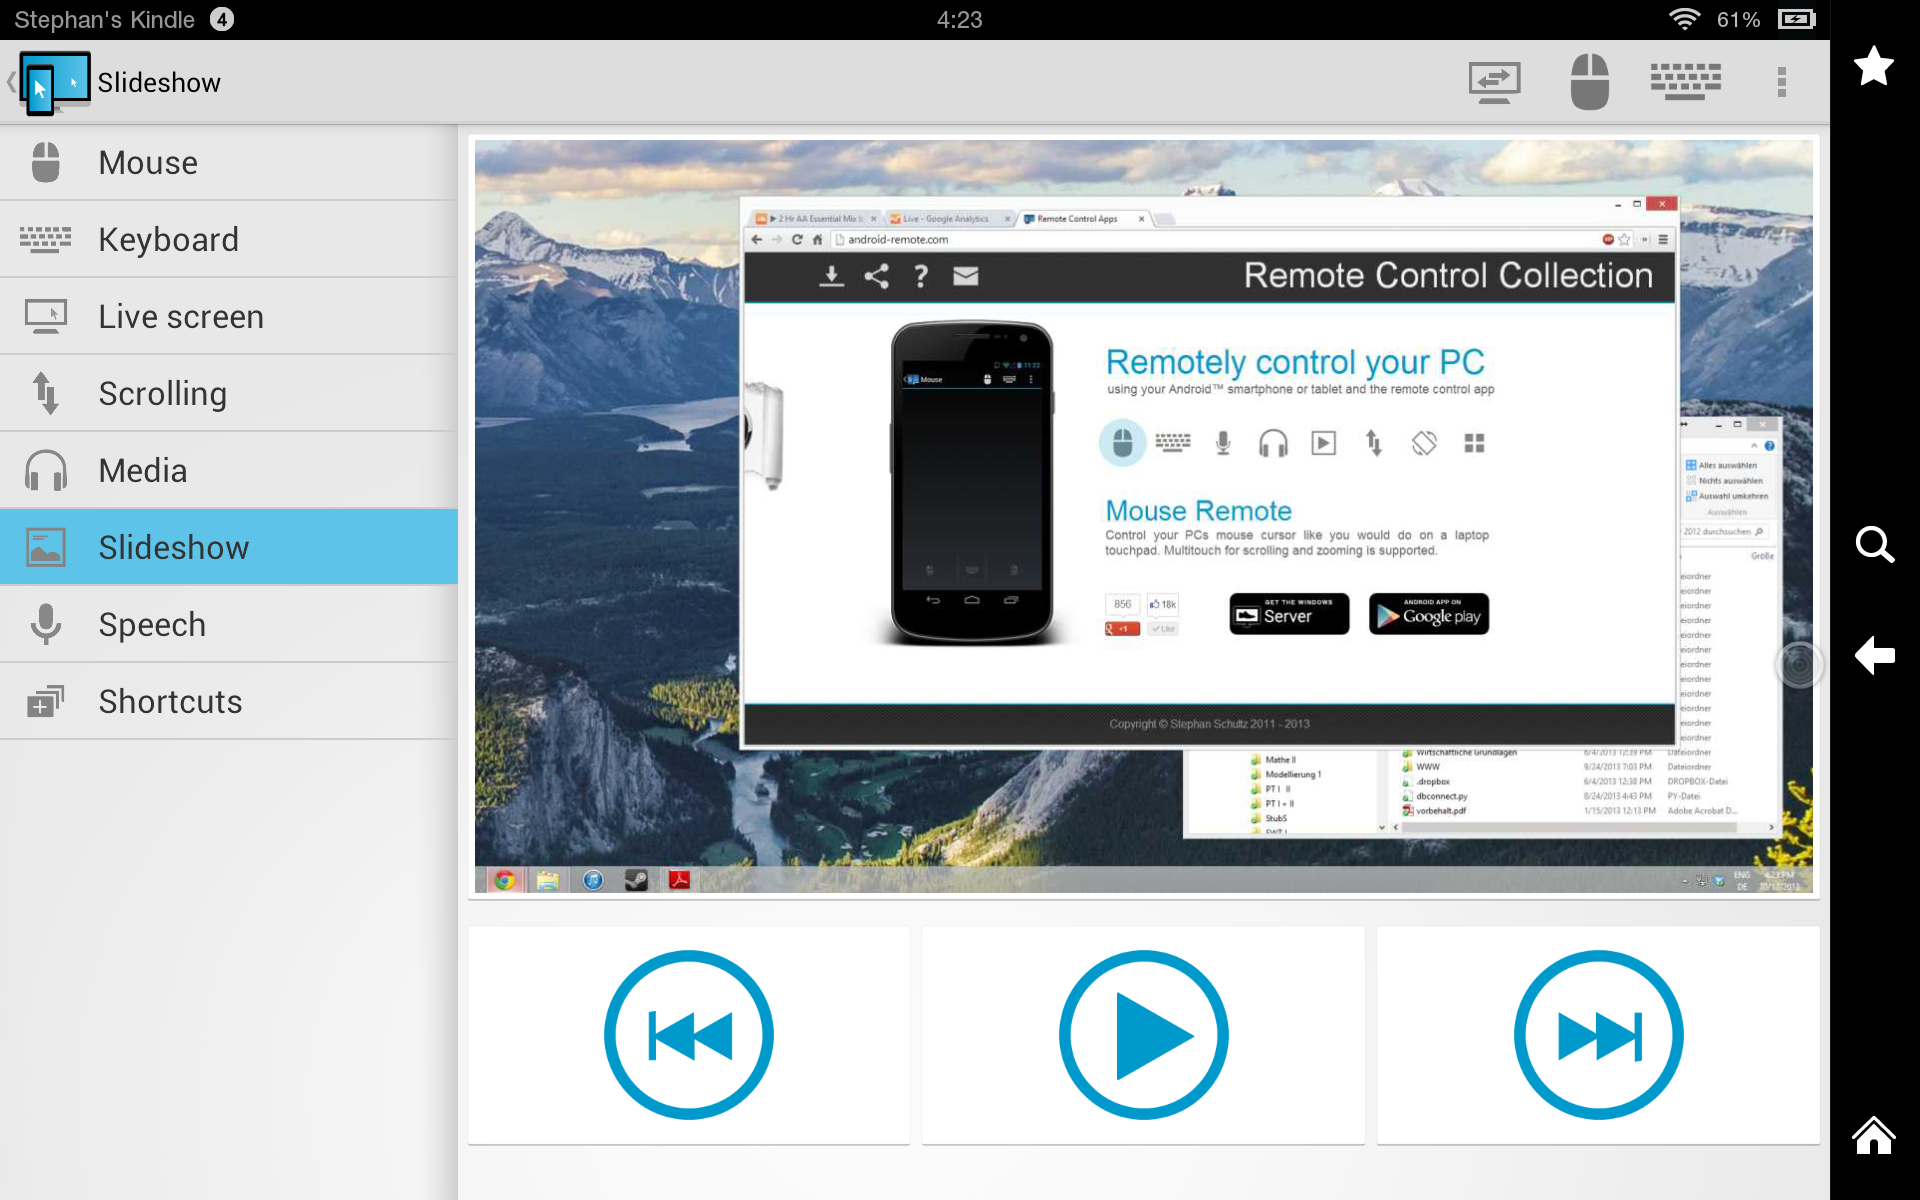Jump to the previous slide
The width and height of the screenshot is (1920, 1200).
[x=688, y=1035]
